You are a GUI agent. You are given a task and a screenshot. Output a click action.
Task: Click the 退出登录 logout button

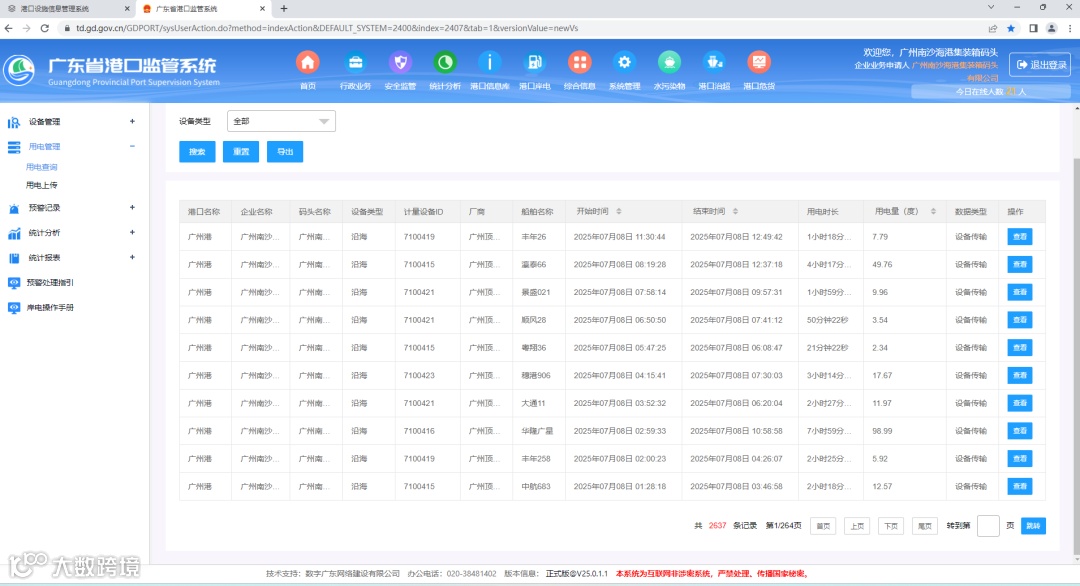[1040, 65]
